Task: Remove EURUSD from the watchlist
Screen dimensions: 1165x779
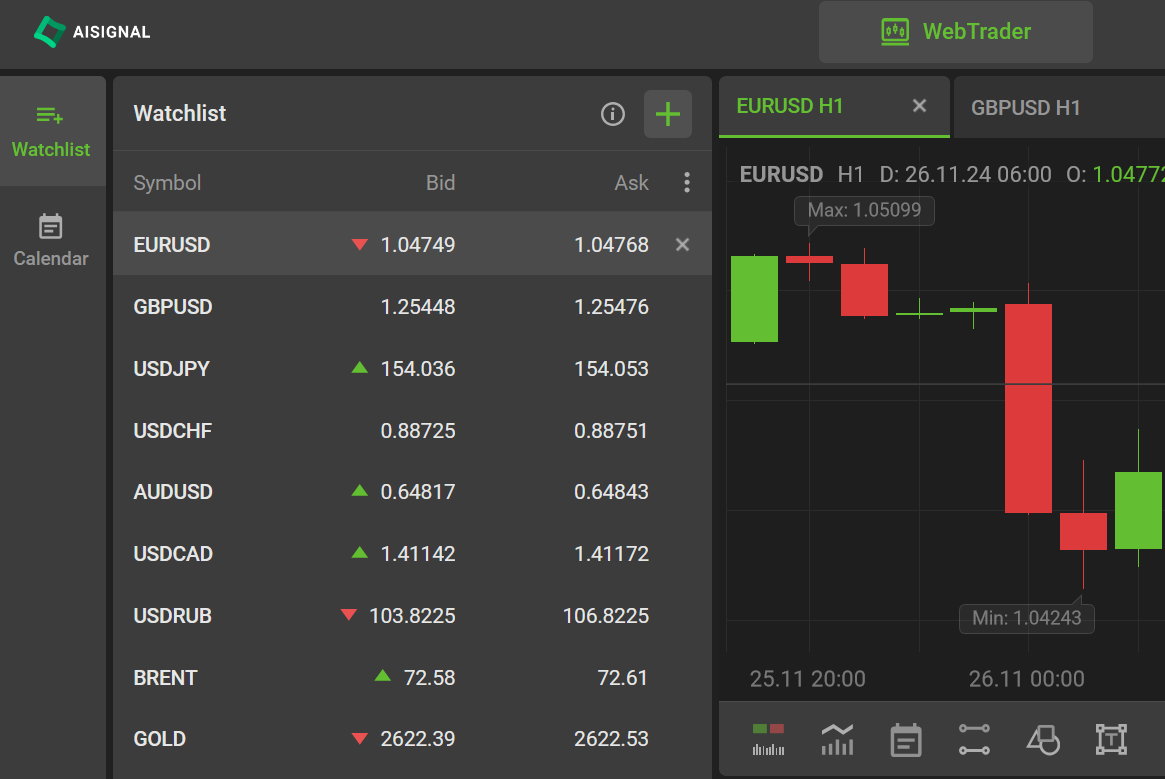Action: (682, 245)
